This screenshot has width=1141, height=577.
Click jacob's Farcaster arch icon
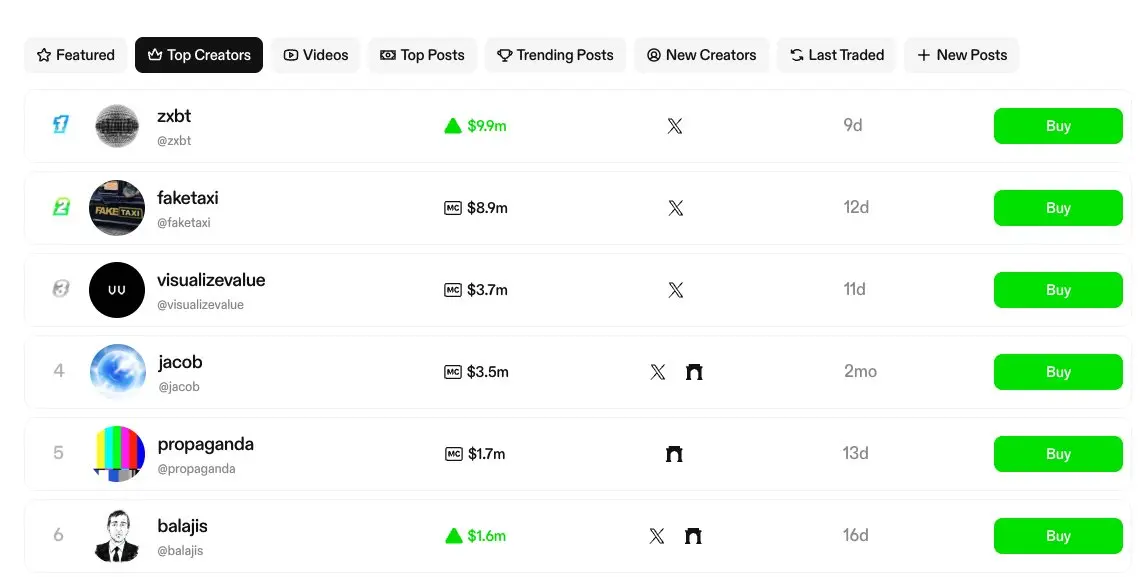(694, 372)
